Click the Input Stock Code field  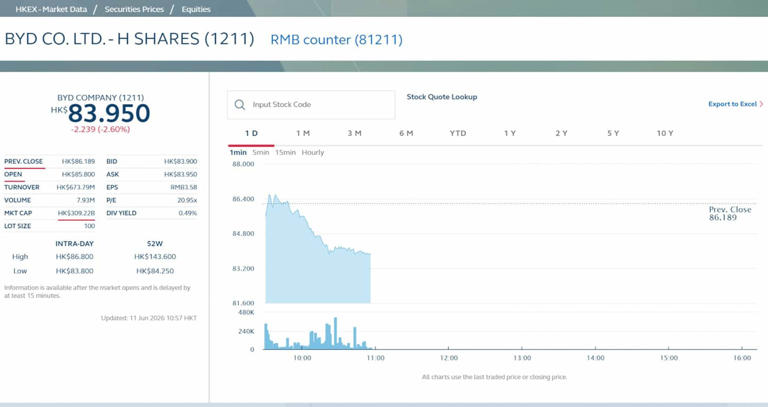(x=311, y=104)
